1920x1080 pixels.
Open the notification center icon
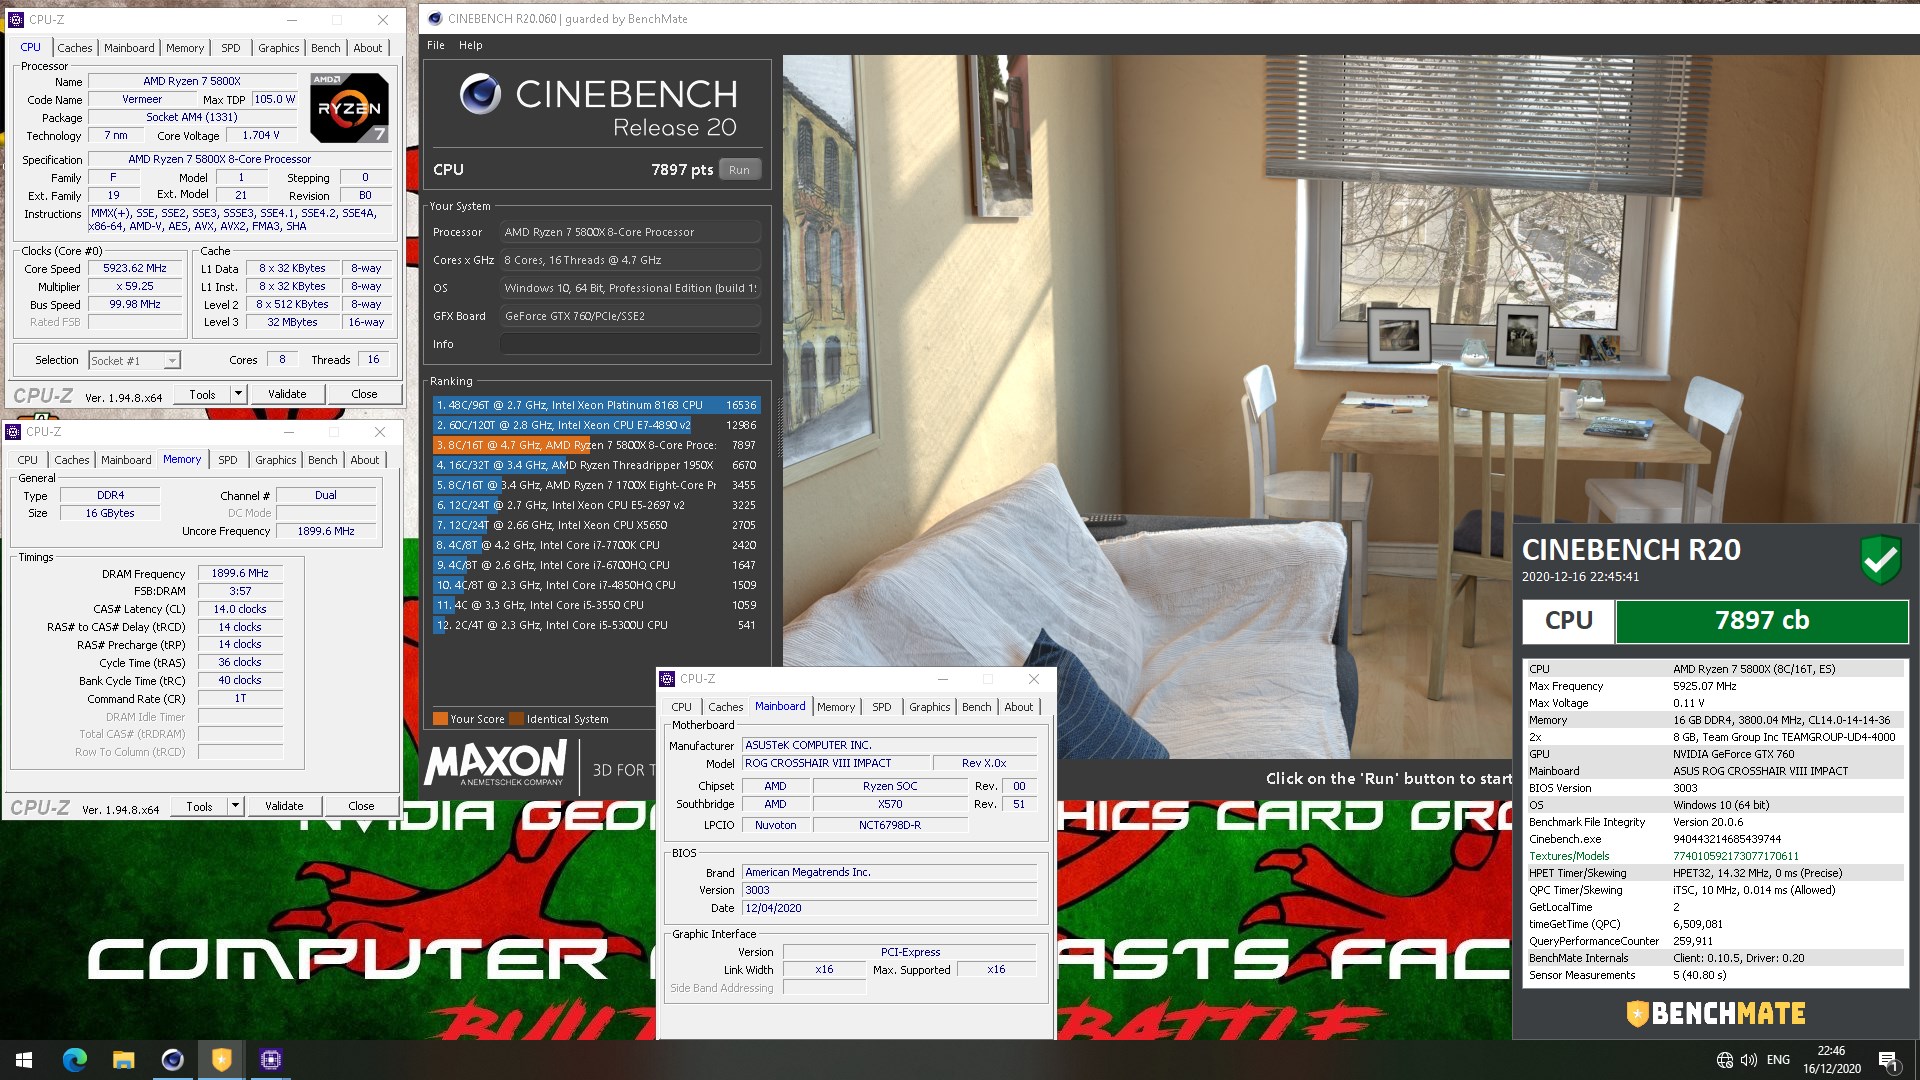pos(1888,1060)
